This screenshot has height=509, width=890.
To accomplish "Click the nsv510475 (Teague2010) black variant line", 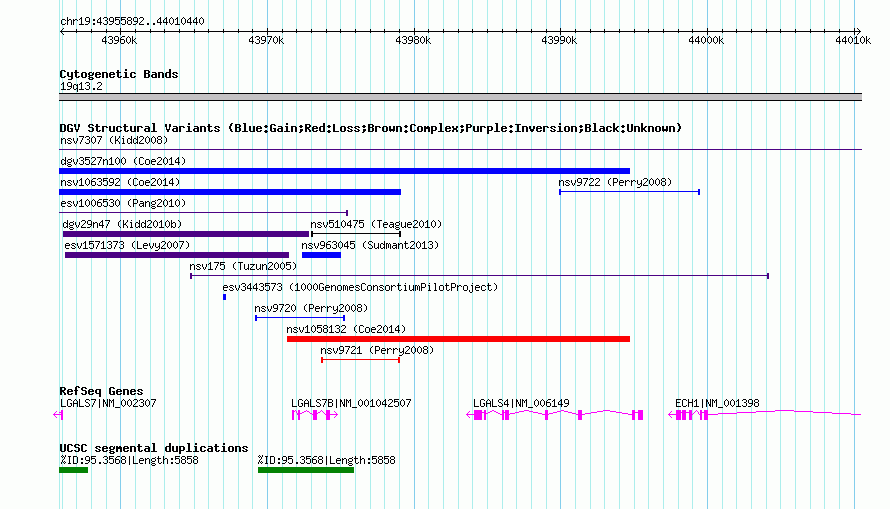I will coord(356,234).
